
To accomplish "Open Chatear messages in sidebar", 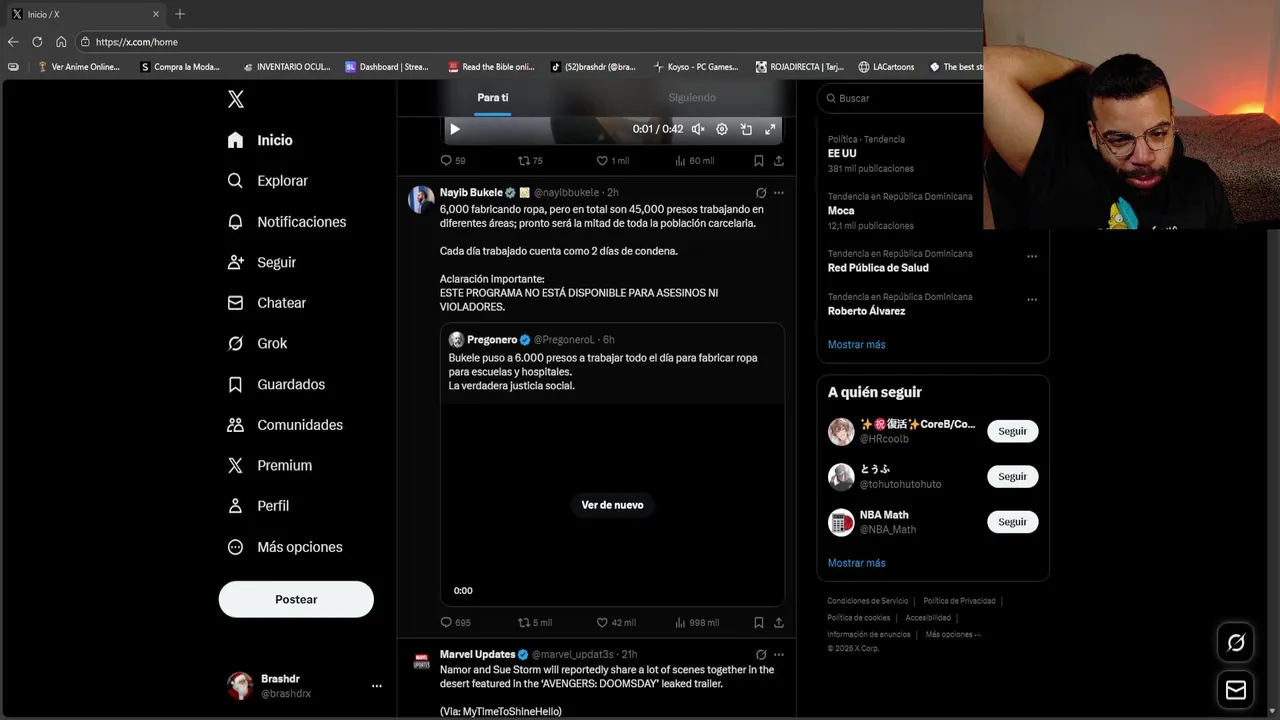I will coord(266,303).
